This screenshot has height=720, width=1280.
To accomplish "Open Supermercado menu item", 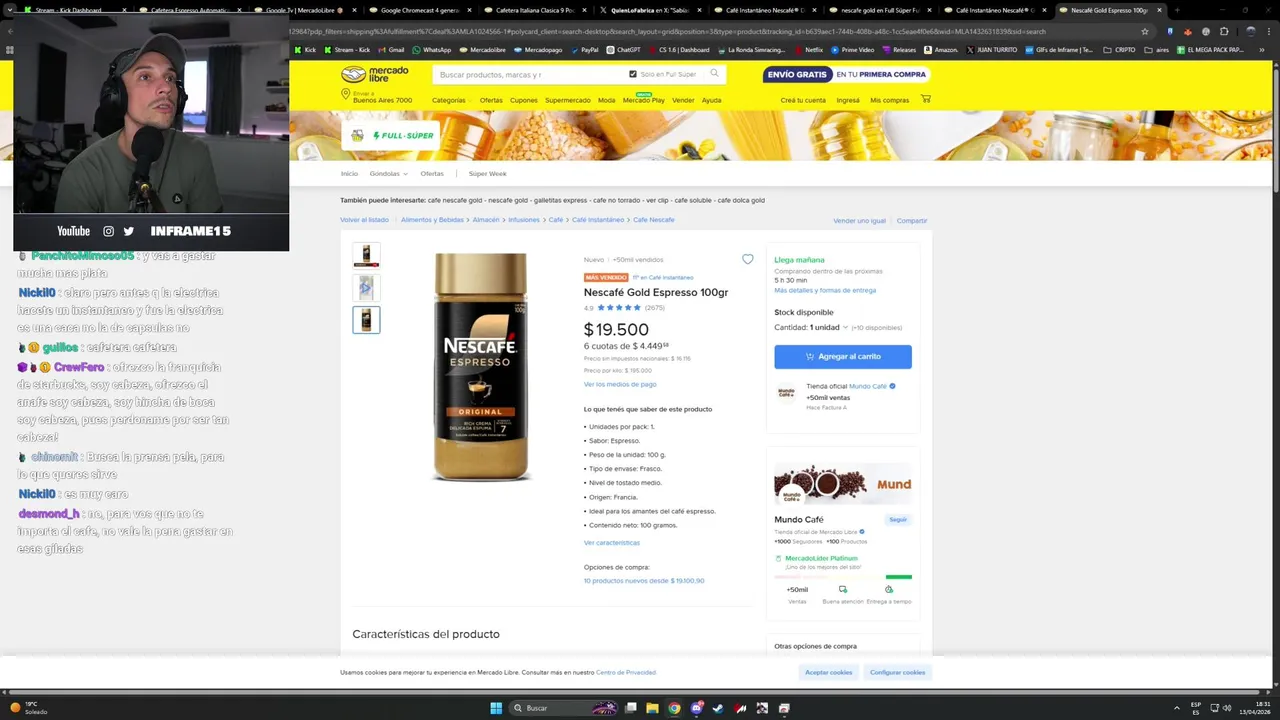I will [568, 100].
